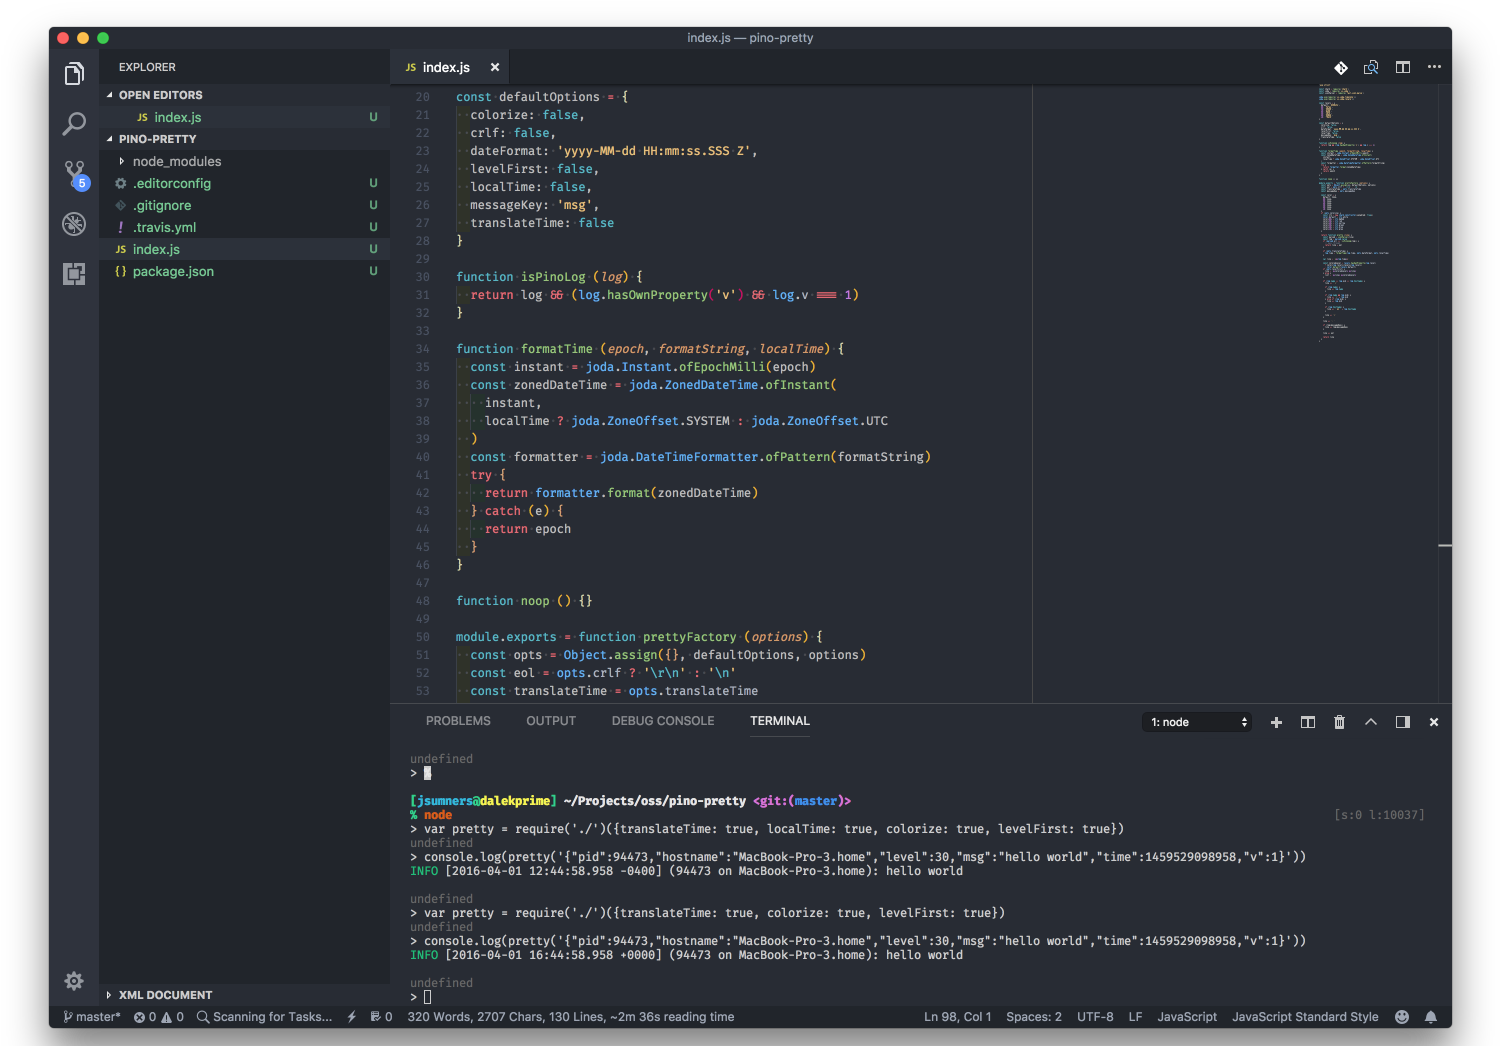Image resolution: width=1500 pixels, height=1046 pixels.
Task: Open index.js in the pino-pretty tree
Action: (245, 249)
